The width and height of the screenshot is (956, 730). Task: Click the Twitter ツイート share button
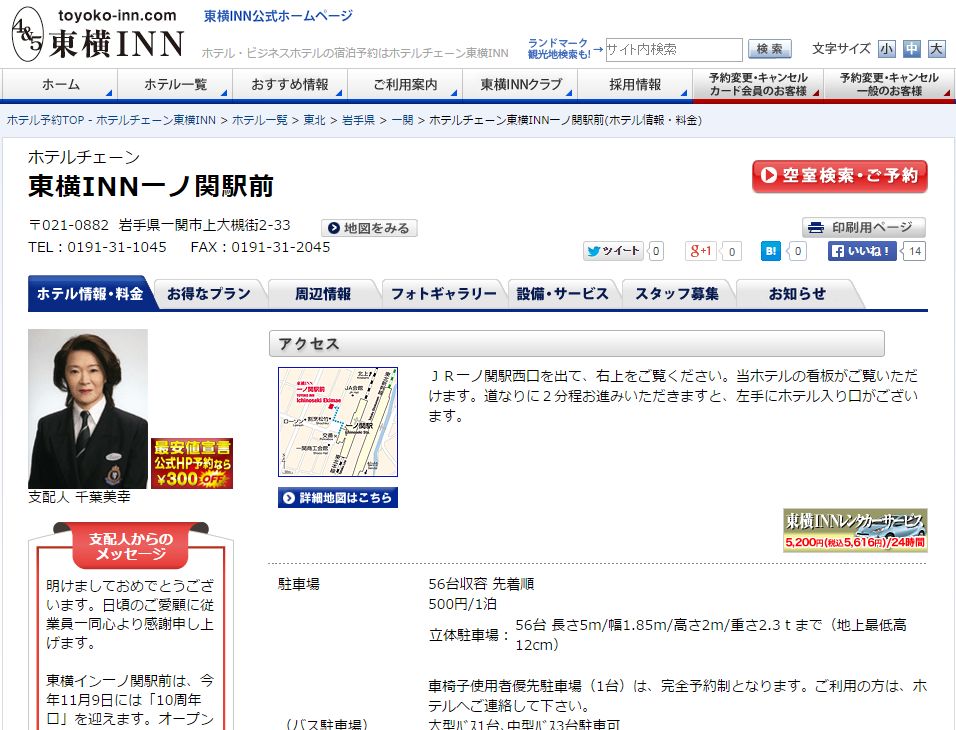[x=613, y=251]
